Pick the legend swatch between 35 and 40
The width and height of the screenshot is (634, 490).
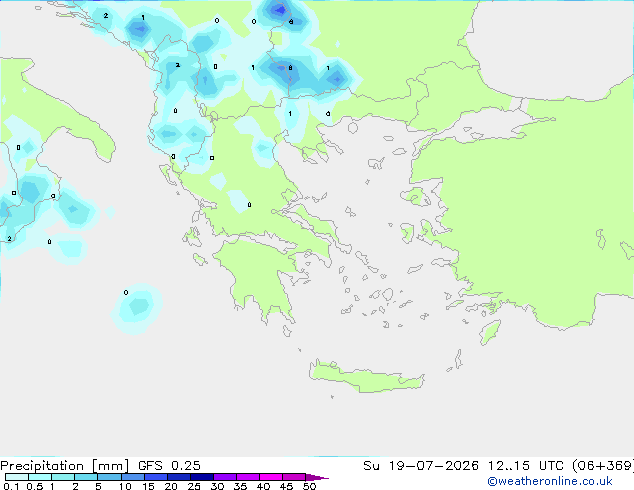248,477
